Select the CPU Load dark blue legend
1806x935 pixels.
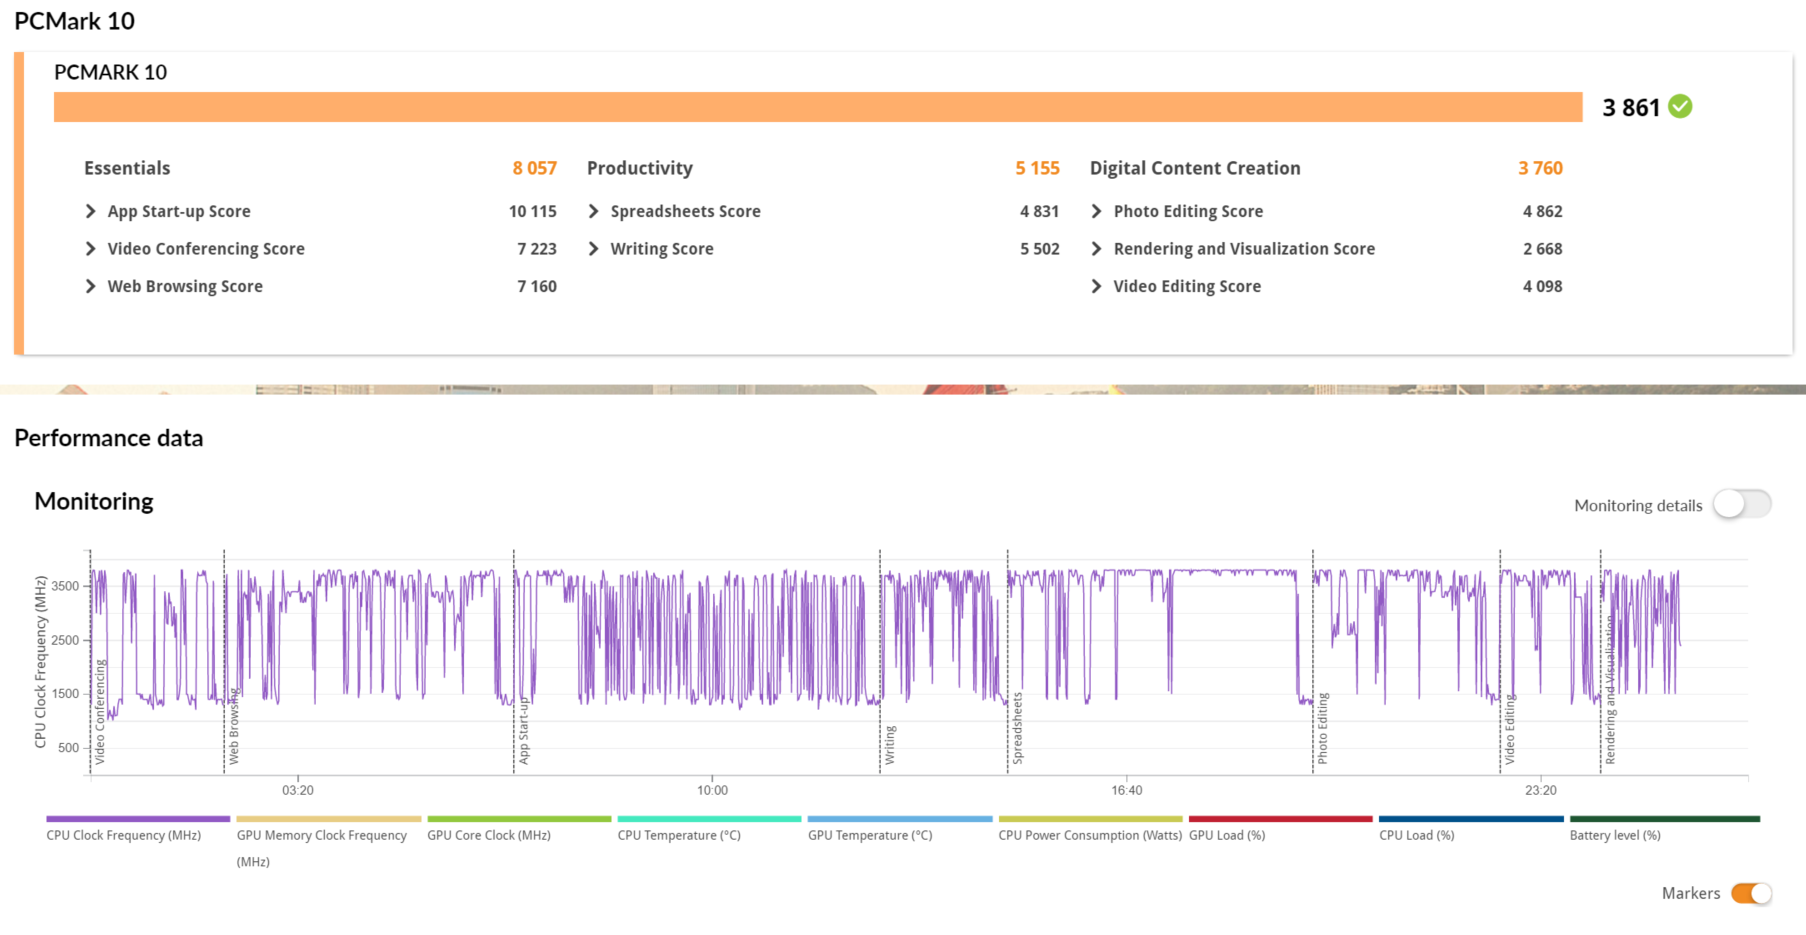1471,829
